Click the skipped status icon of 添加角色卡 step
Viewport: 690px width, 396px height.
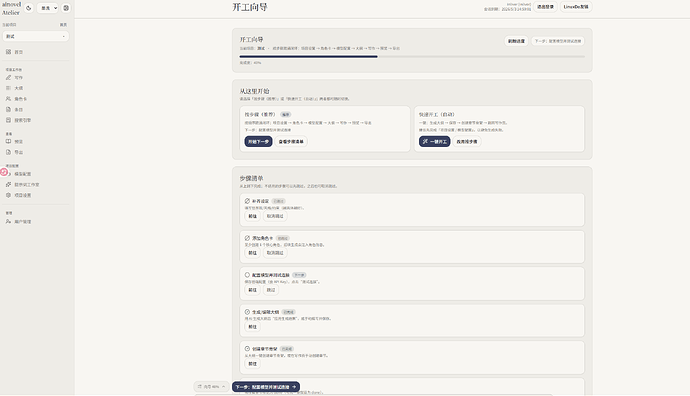[x=247, y=238]
